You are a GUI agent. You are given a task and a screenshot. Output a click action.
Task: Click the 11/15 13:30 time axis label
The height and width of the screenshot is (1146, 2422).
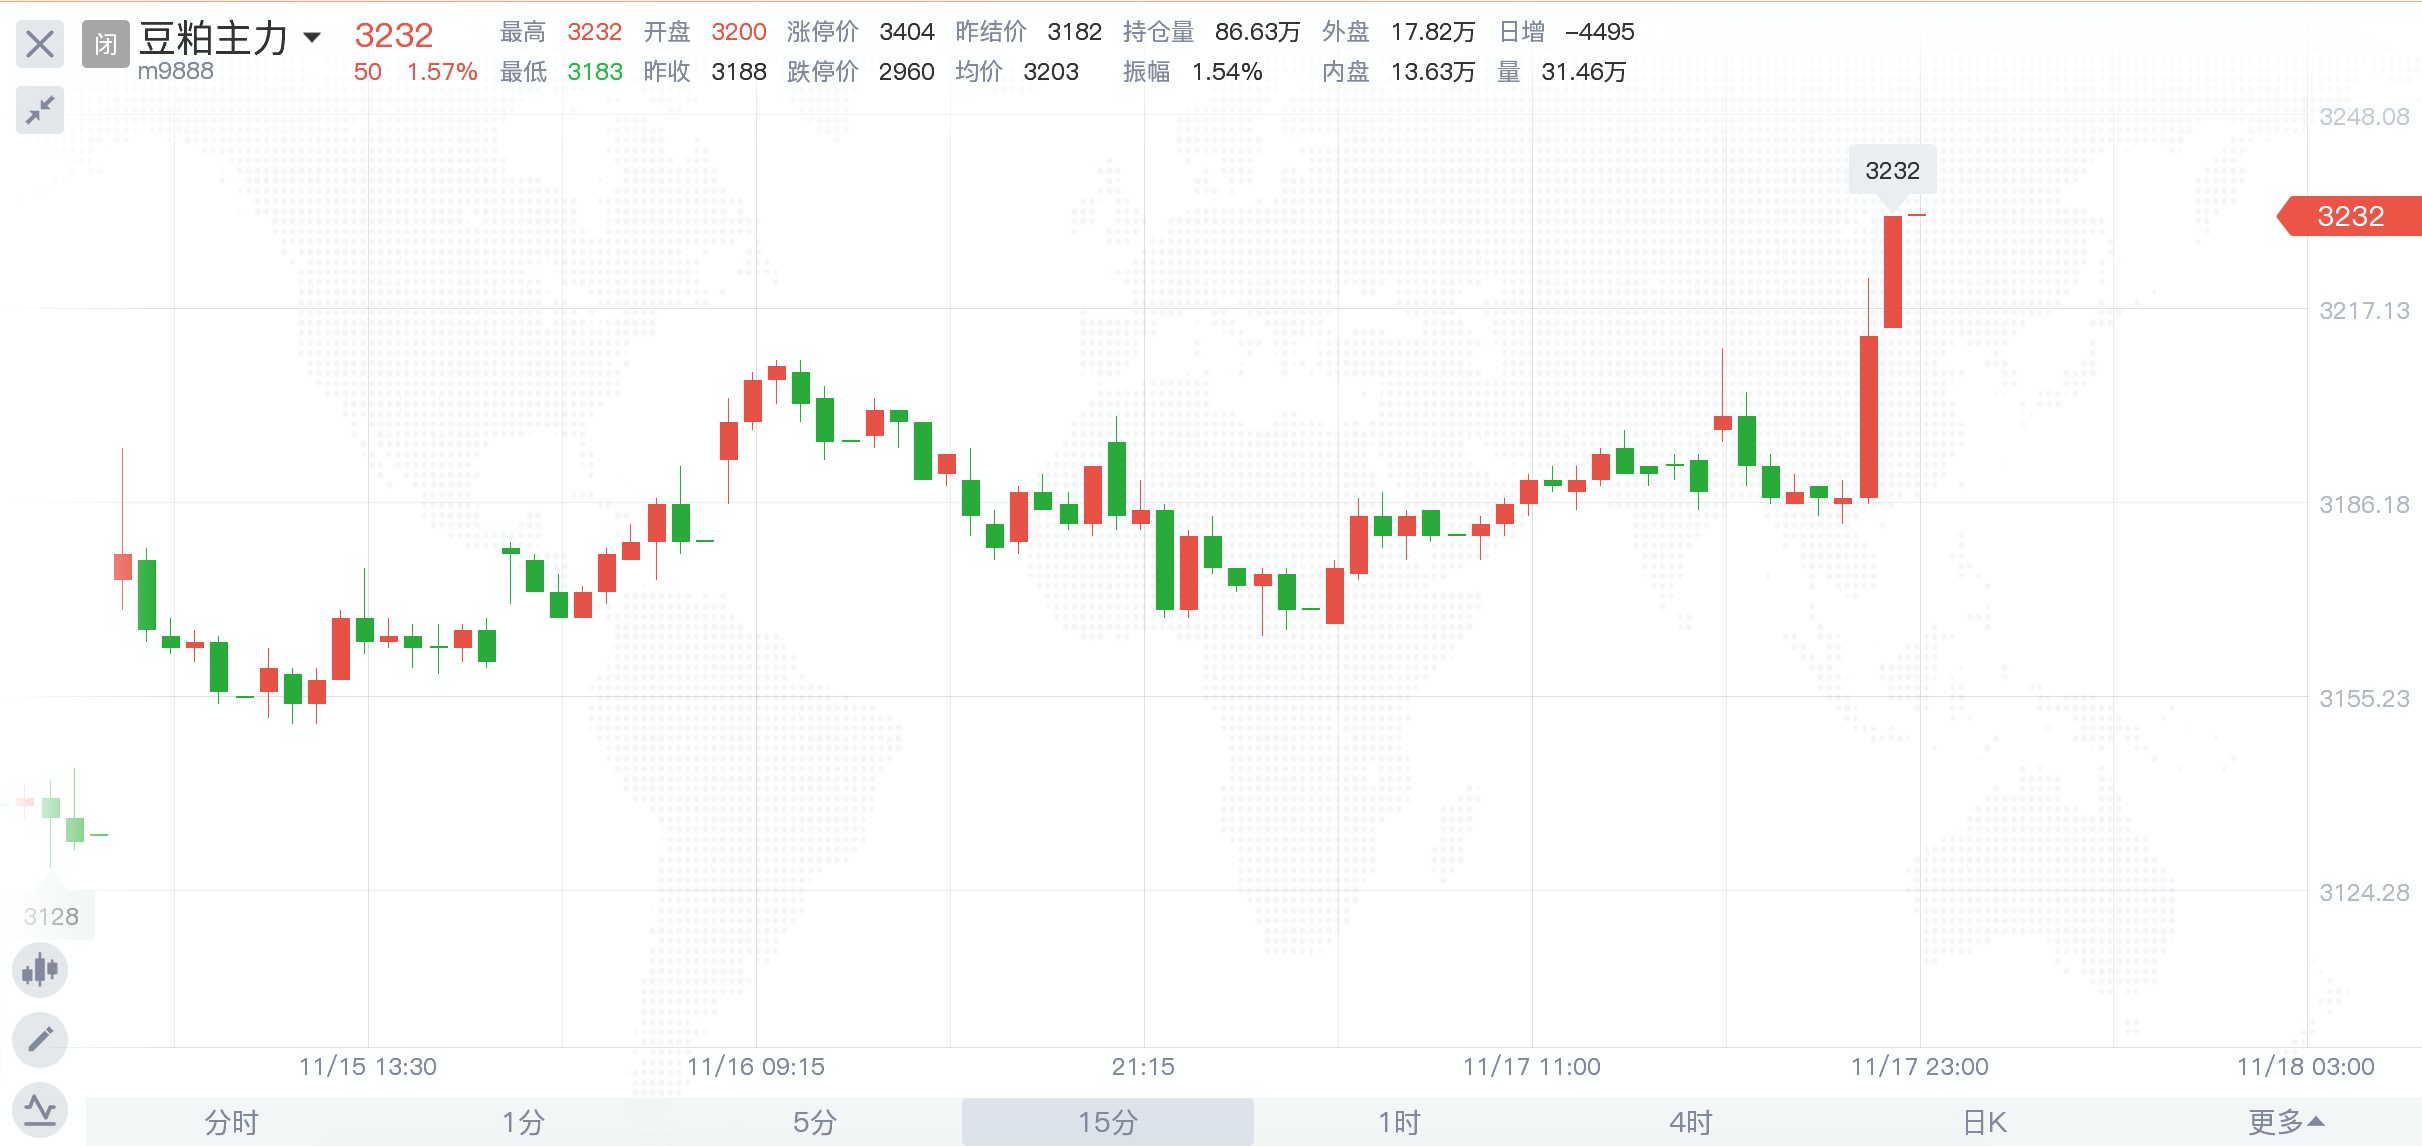[368, 1067]
